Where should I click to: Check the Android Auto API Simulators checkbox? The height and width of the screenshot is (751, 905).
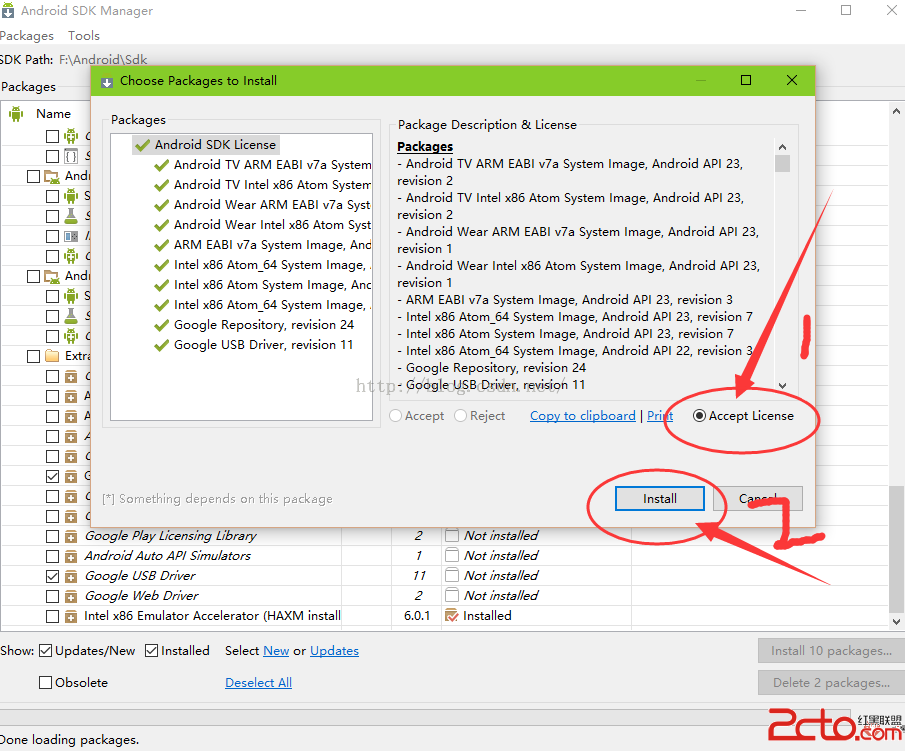coord(53,556)
